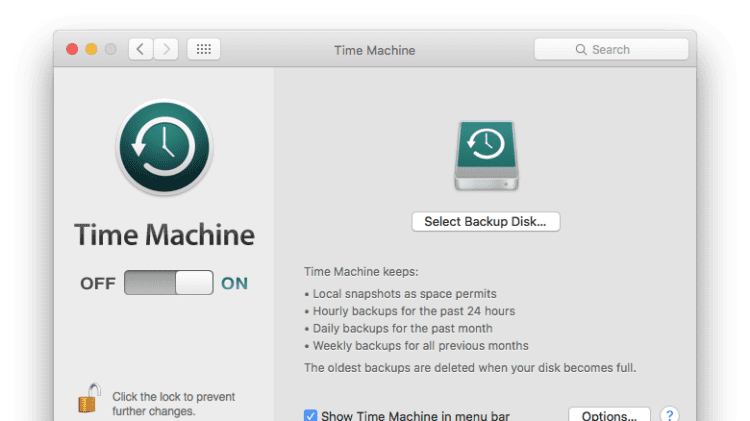750x421 pixels.
Task: Go back using the left arrow
Action: click(x=141, y=49)
